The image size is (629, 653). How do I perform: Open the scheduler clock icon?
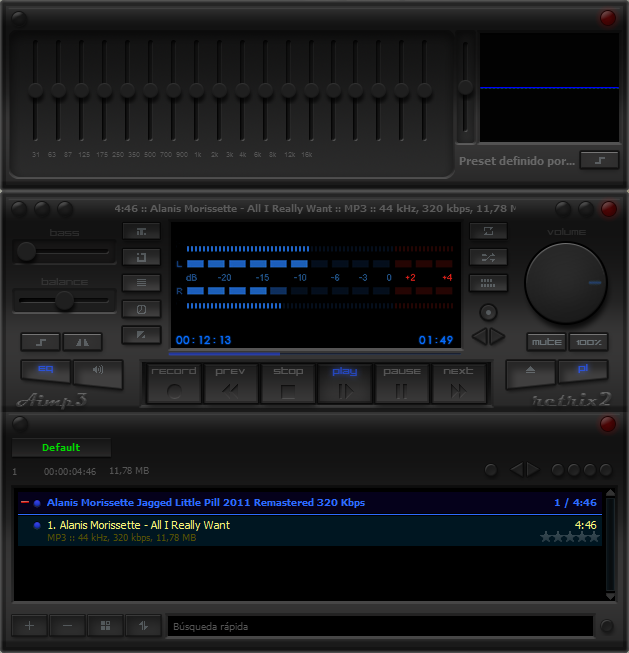(141, 309)
